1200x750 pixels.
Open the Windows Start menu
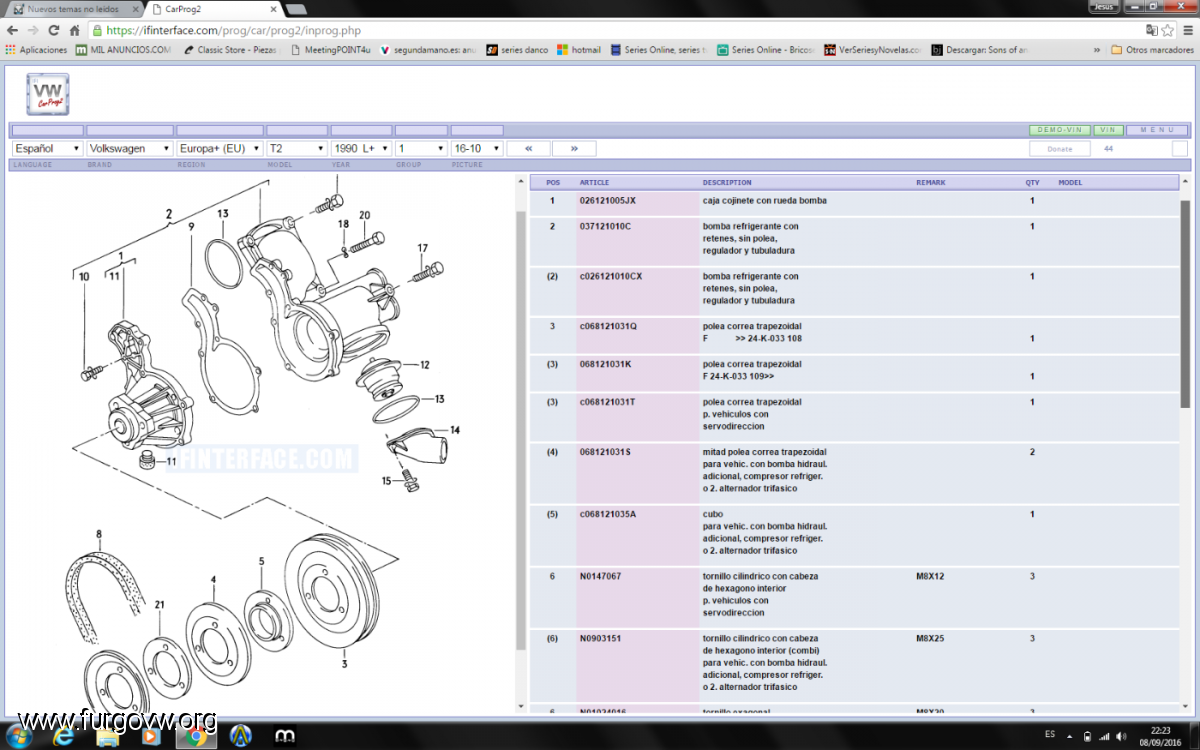click(x=19, y=735)
